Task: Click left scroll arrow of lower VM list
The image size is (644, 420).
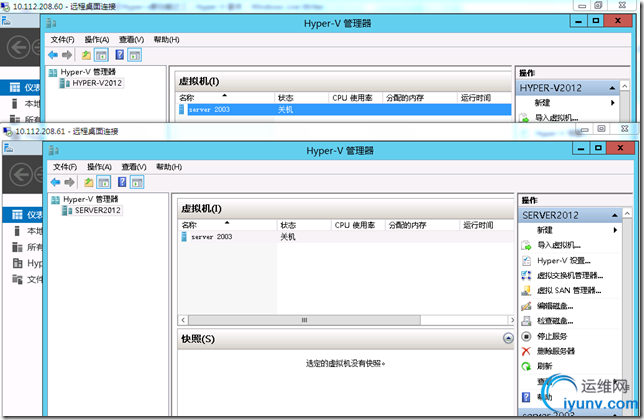Action: pos(183,320)
